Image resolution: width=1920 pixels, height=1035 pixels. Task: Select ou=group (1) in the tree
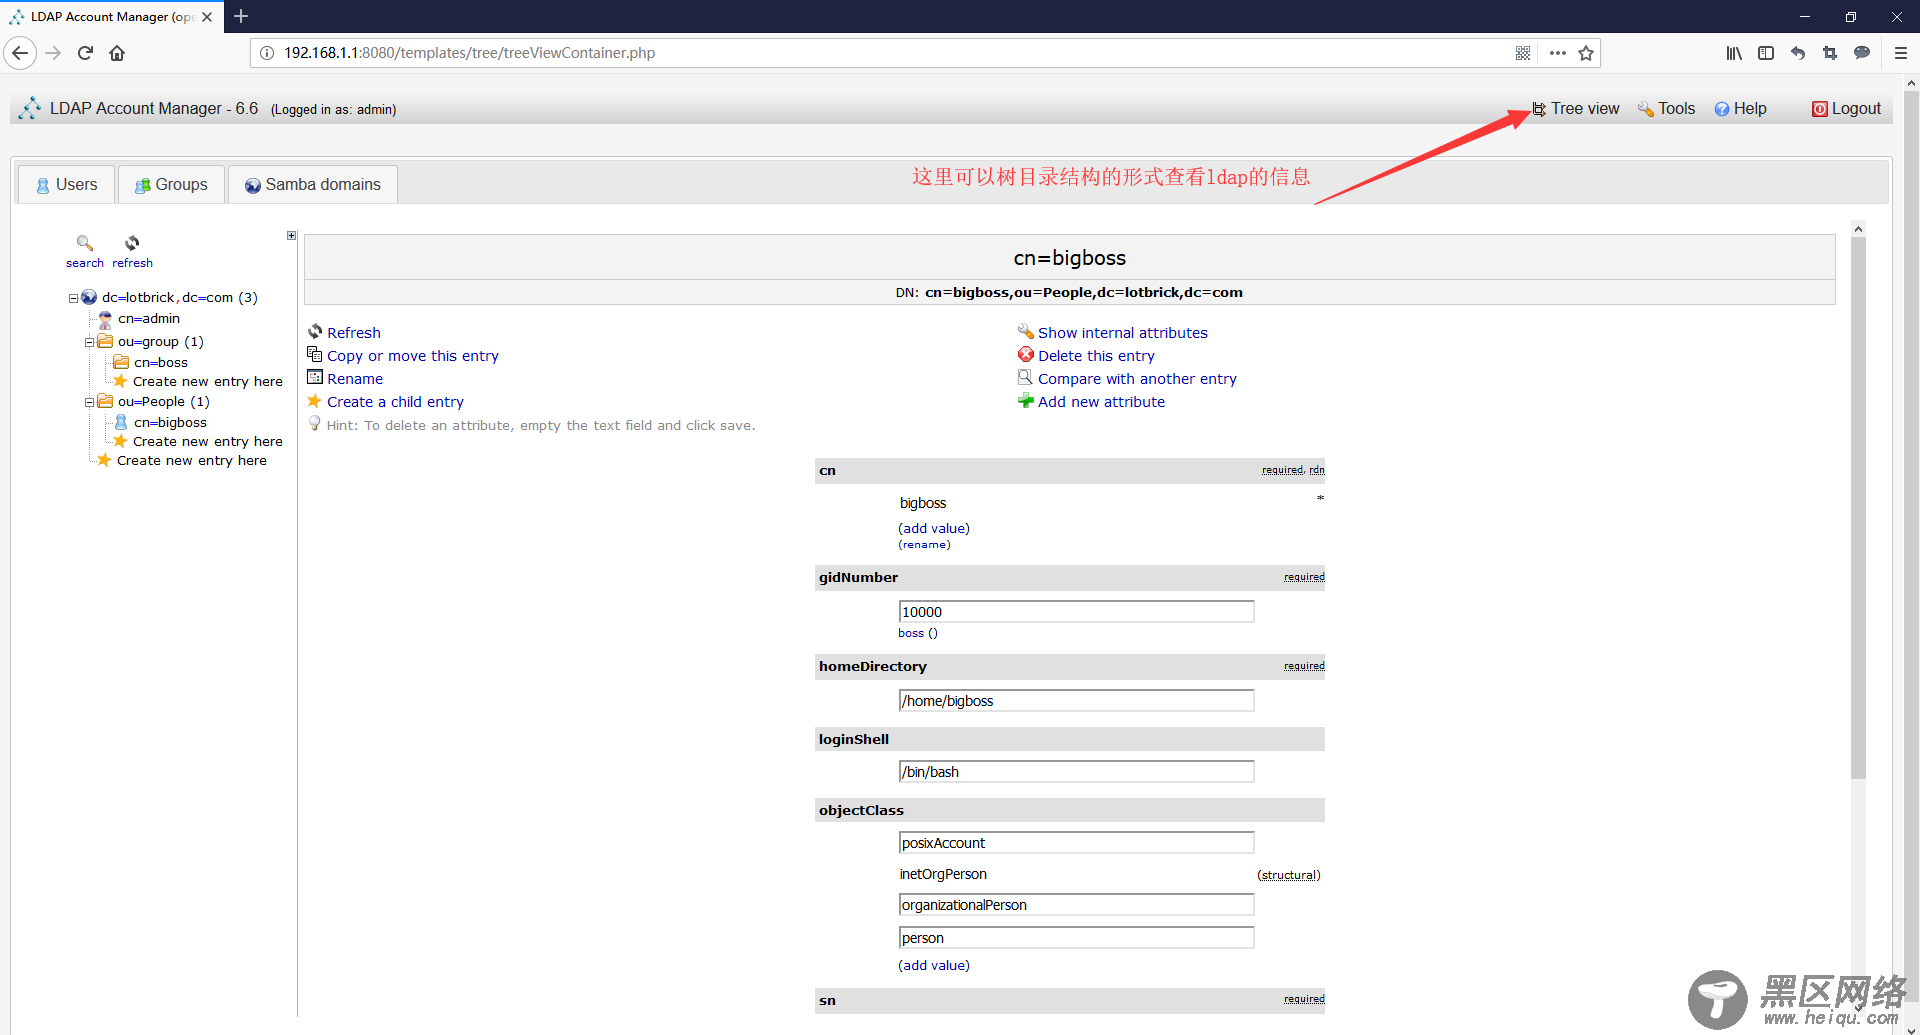point(161,342)
